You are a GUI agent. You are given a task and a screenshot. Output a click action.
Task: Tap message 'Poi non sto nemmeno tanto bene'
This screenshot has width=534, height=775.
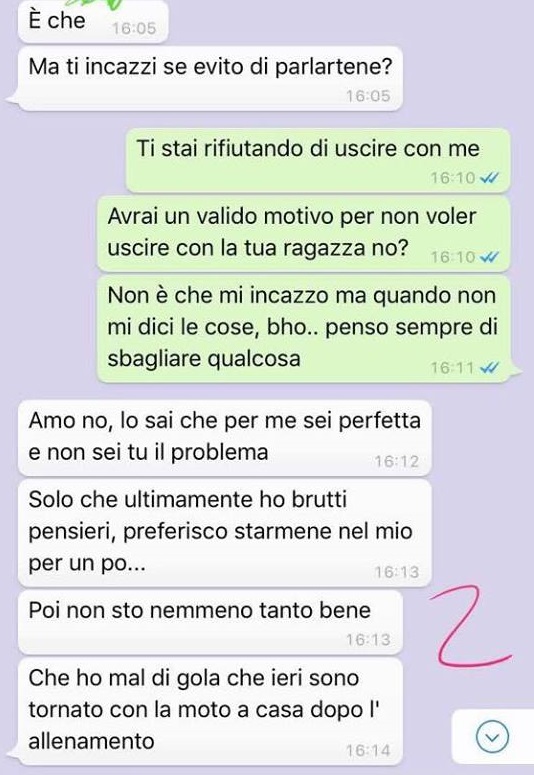pyautogui.click(x=210, y=623)
